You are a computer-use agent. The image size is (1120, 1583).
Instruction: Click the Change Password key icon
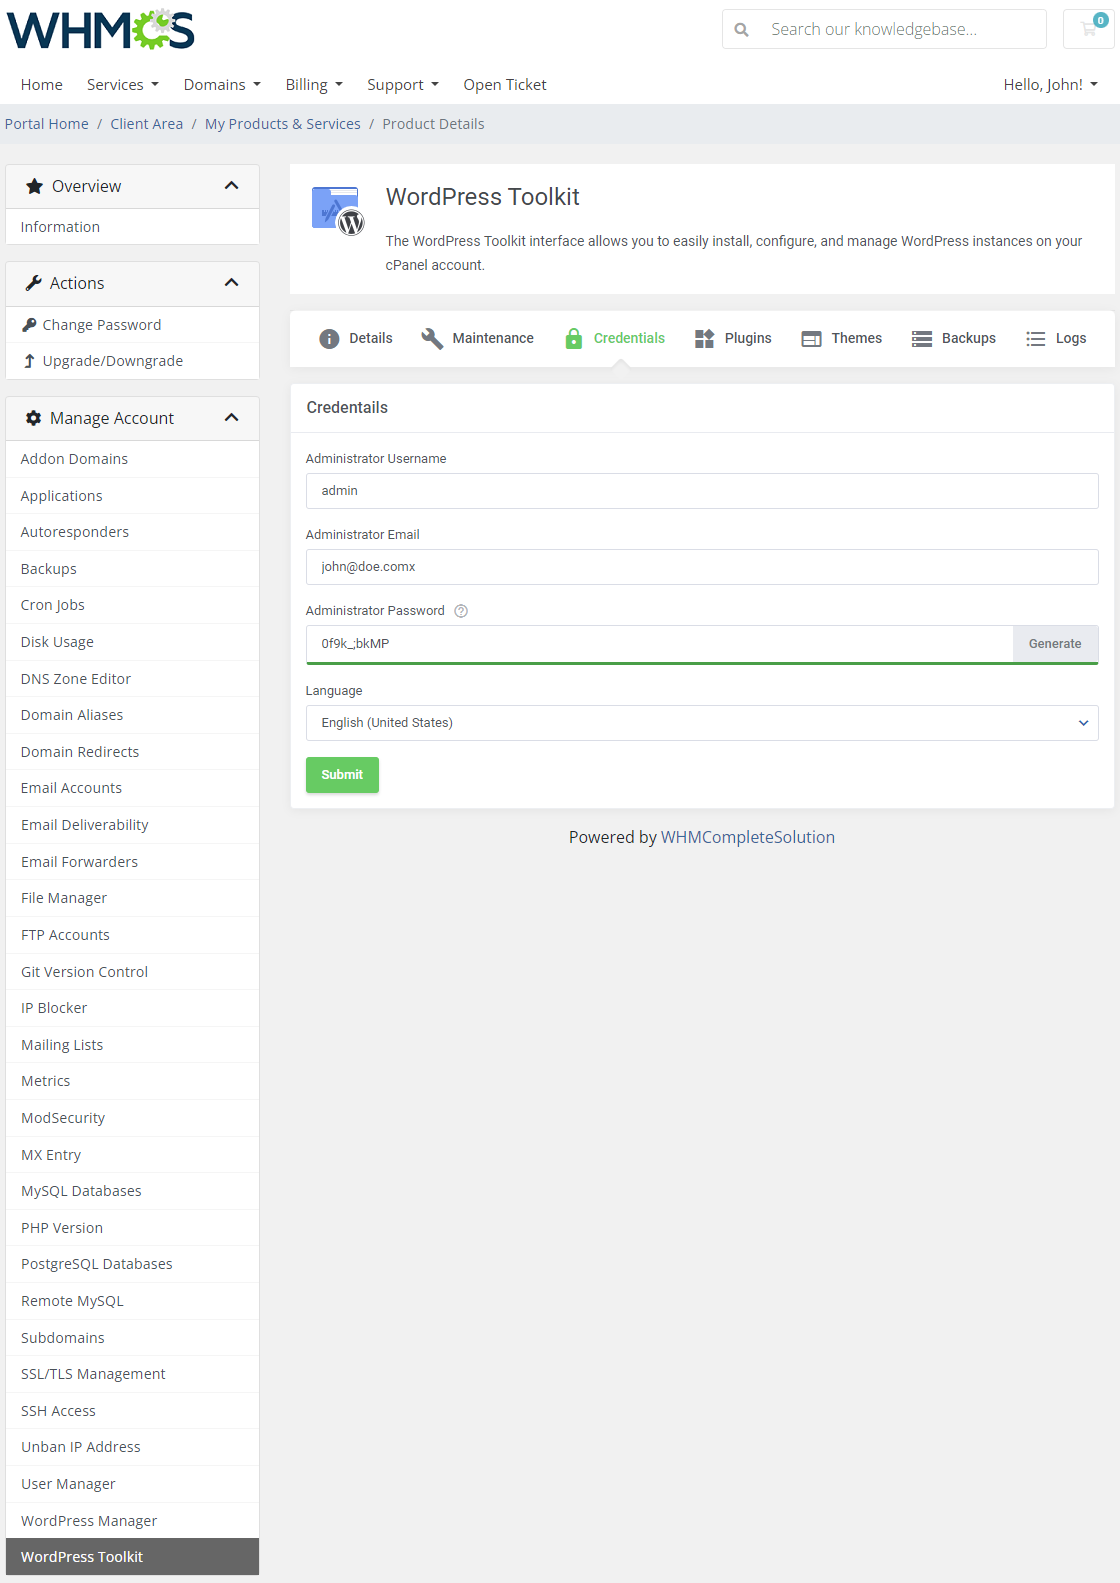tap(29, 325)
